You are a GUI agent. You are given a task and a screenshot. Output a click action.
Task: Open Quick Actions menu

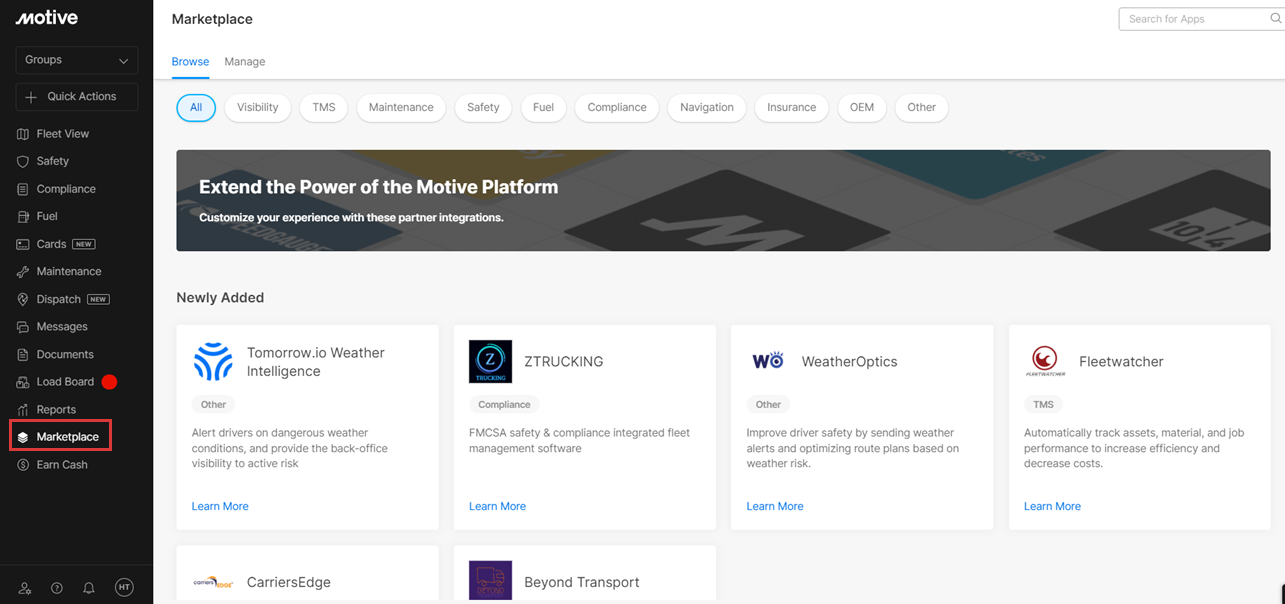point(77,97)
